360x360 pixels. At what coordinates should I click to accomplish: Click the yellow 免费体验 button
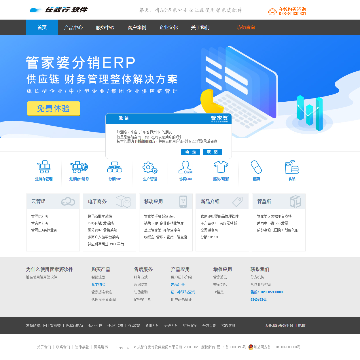(x=53, y=108)
